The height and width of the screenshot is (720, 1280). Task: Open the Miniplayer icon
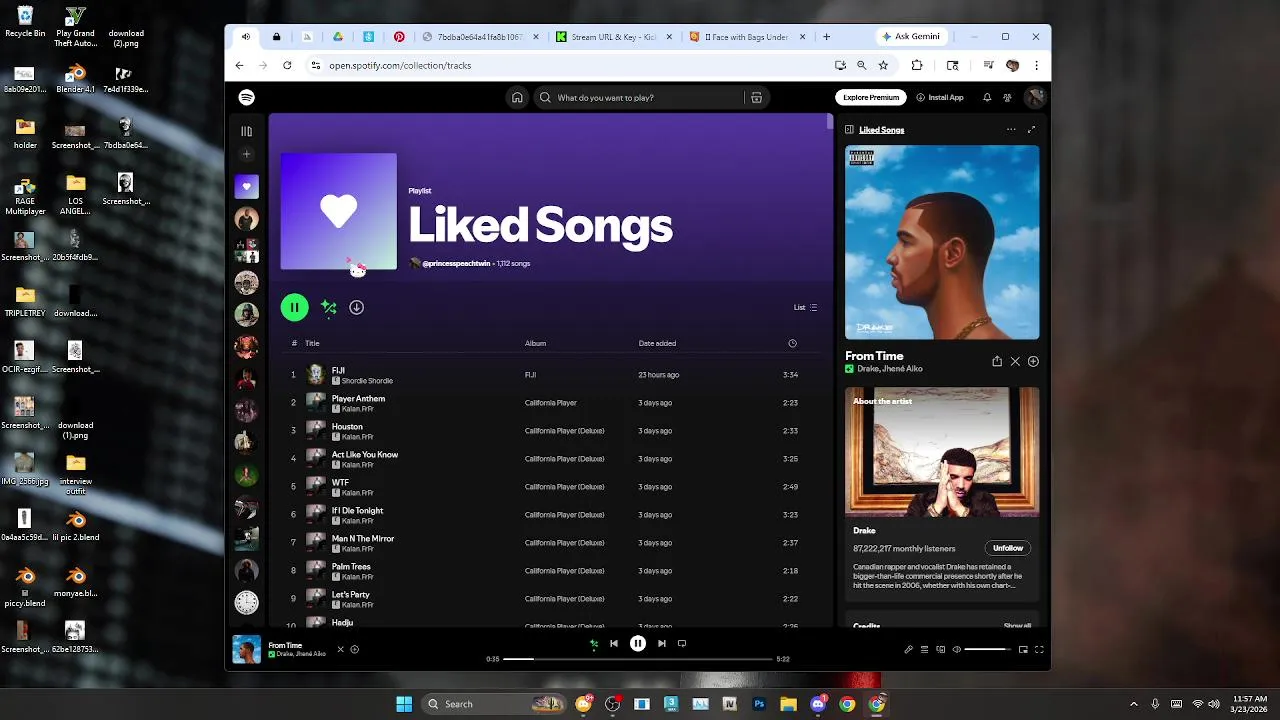[x=1023, y=650]
